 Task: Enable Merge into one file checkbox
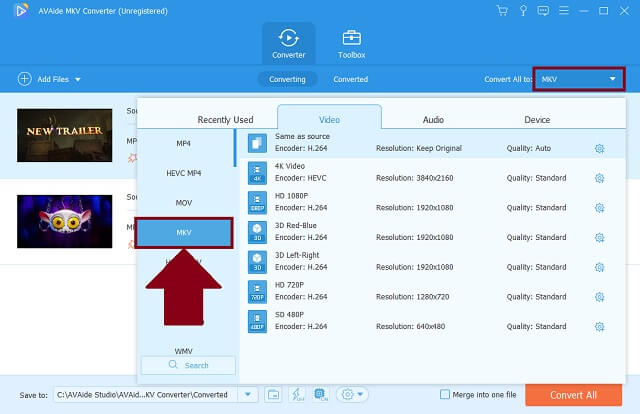(445, 394)
